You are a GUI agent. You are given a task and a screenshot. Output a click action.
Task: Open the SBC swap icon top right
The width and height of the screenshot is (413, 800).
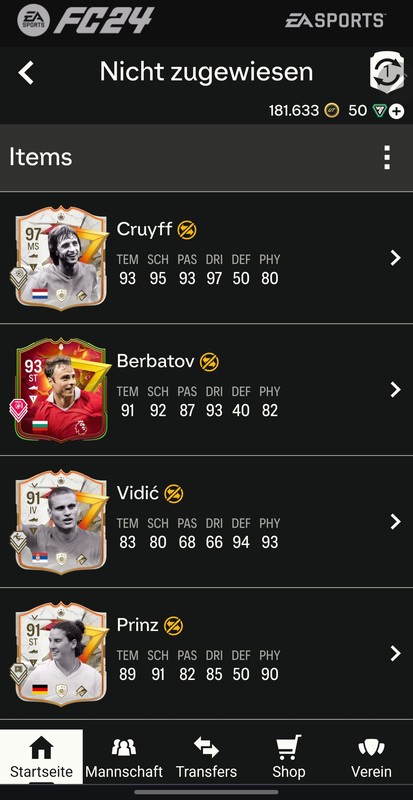coord(387,72)
